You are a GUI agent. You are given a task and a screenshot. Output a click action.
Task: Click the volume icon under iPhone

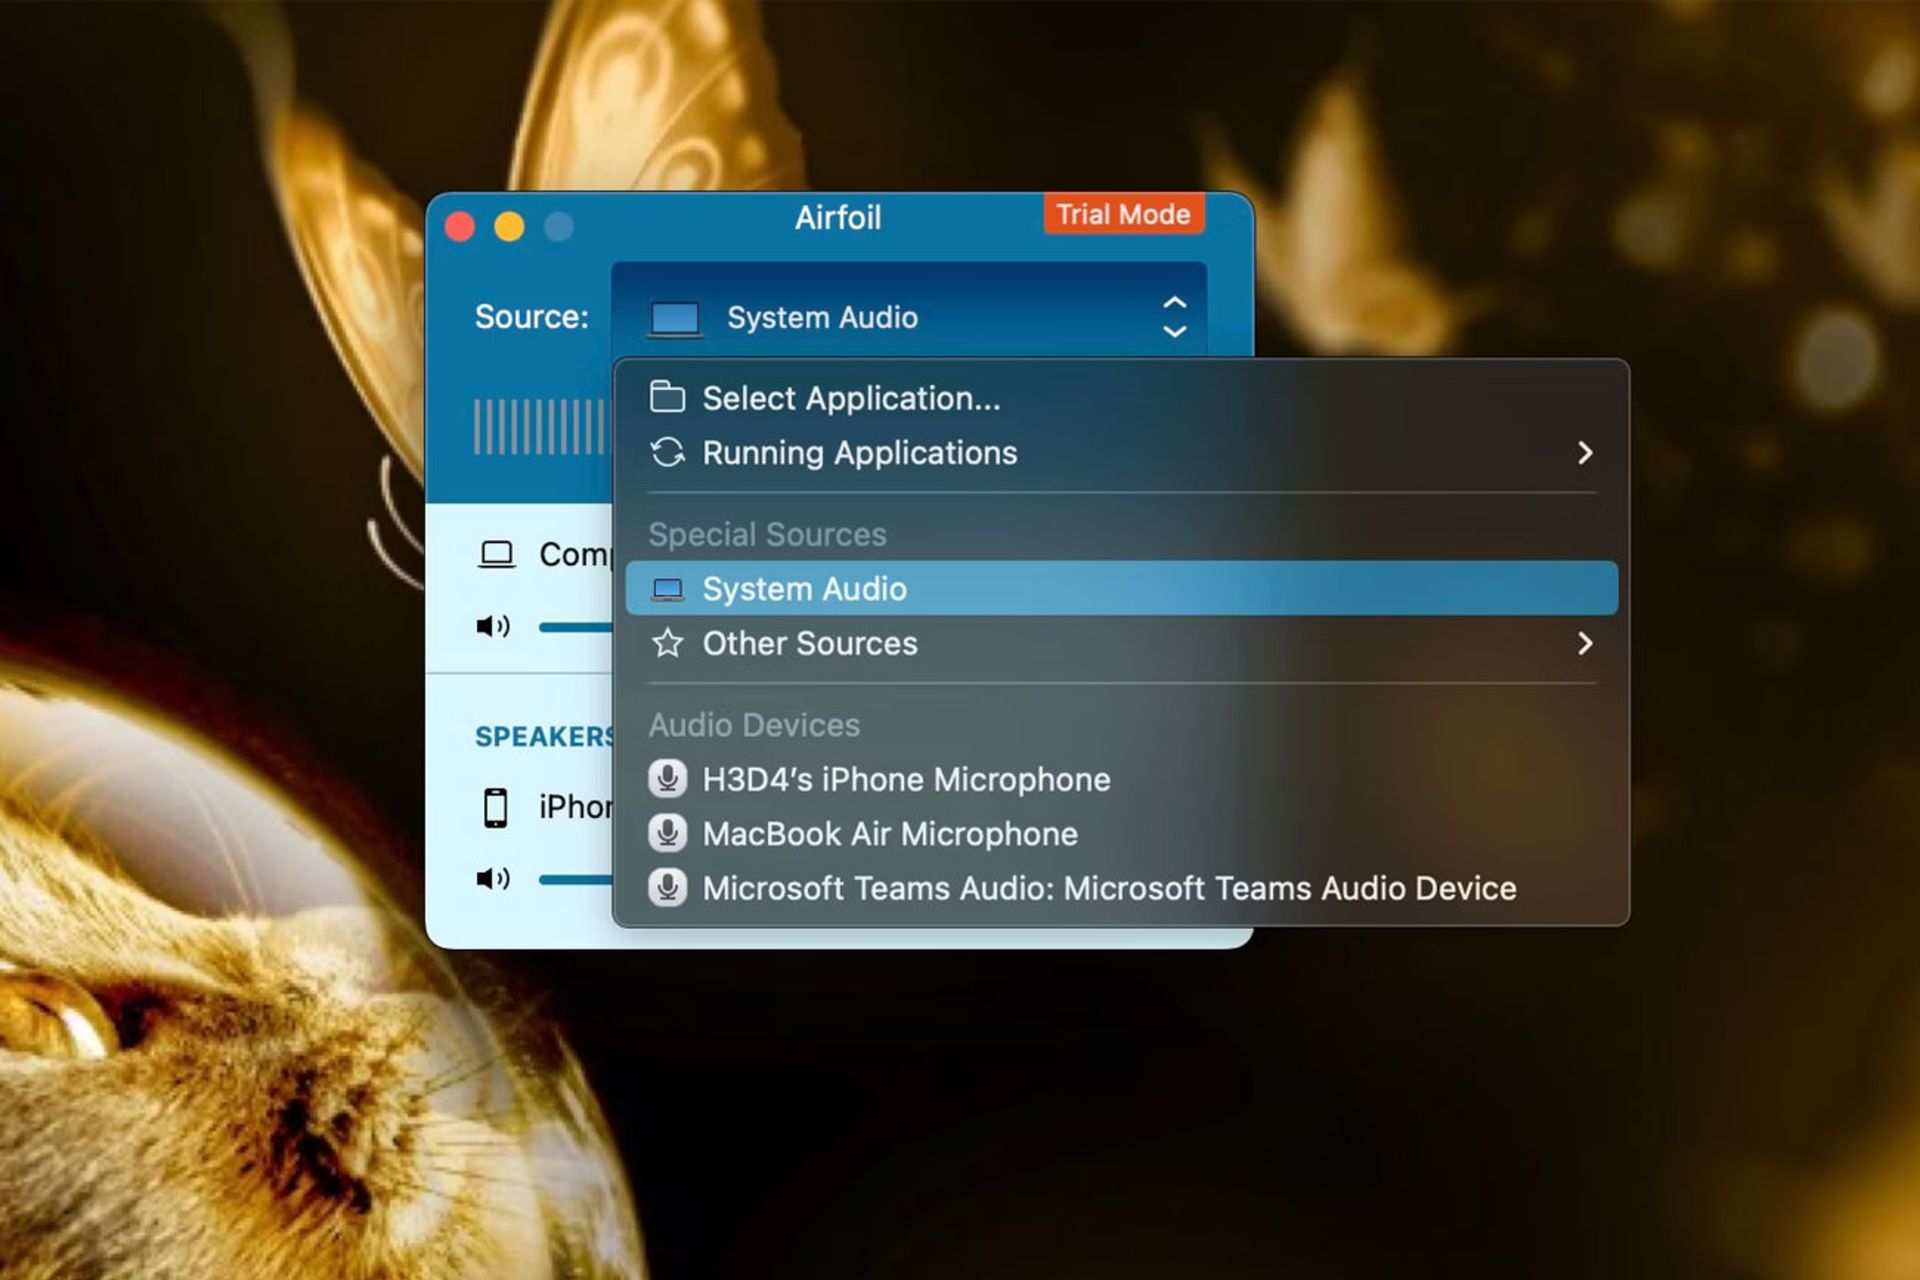tap(493, 878)
